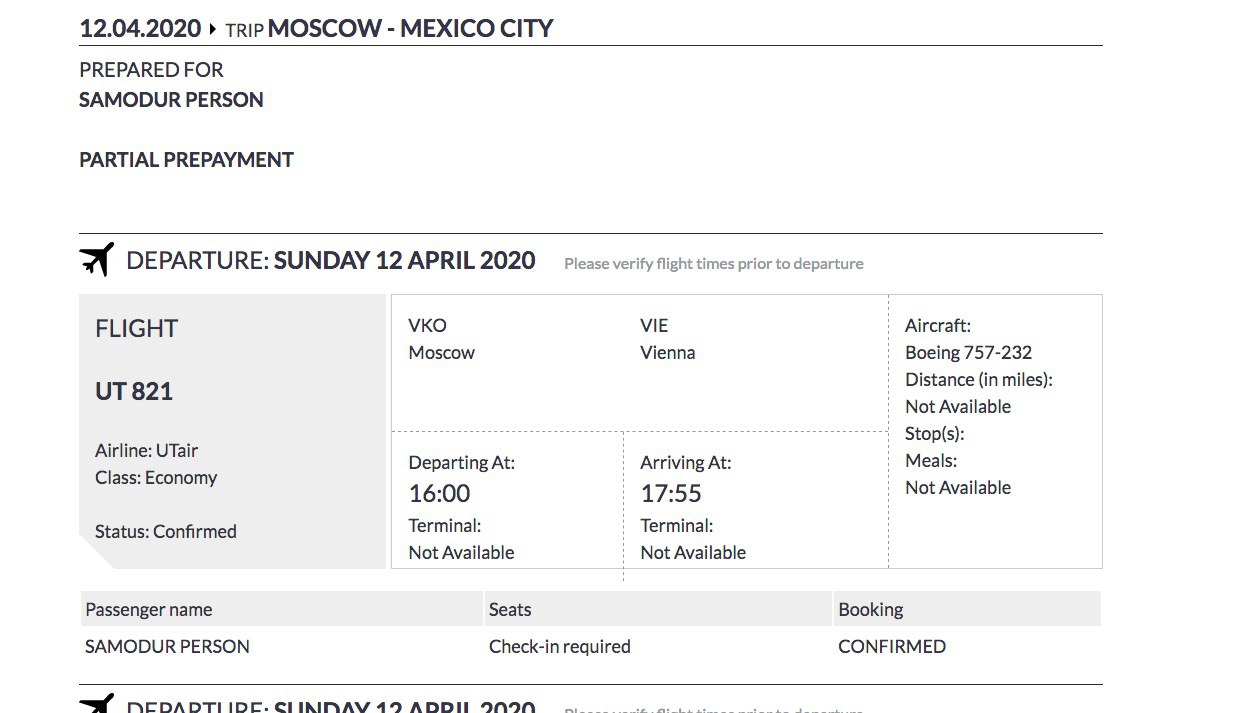Click the date 12.04.2020 in the header

point(140,28)
